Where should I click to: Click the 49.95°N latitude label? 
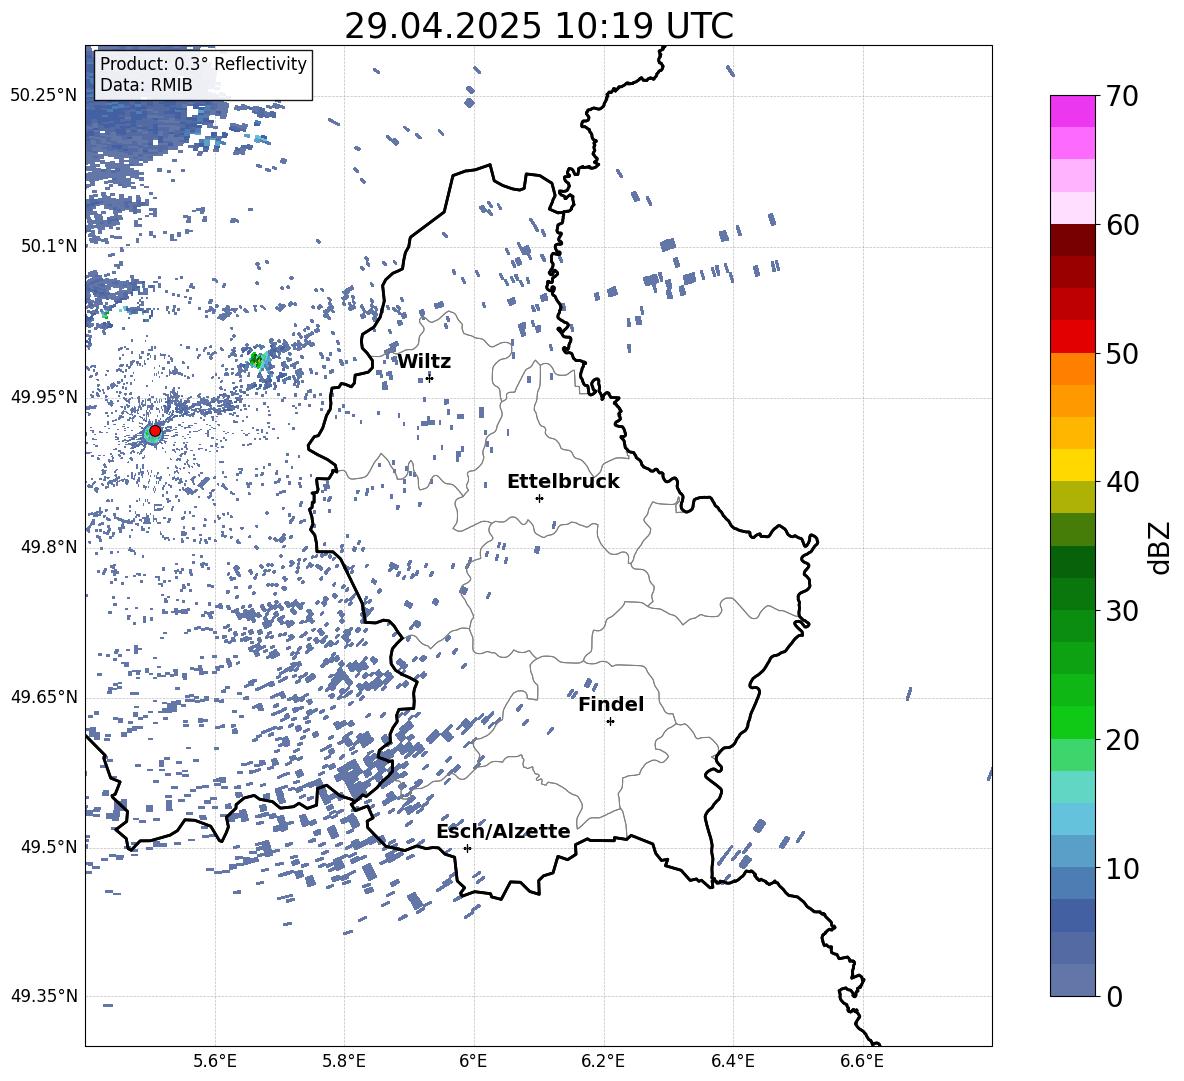pyautogui.click(x=44, y=396)
